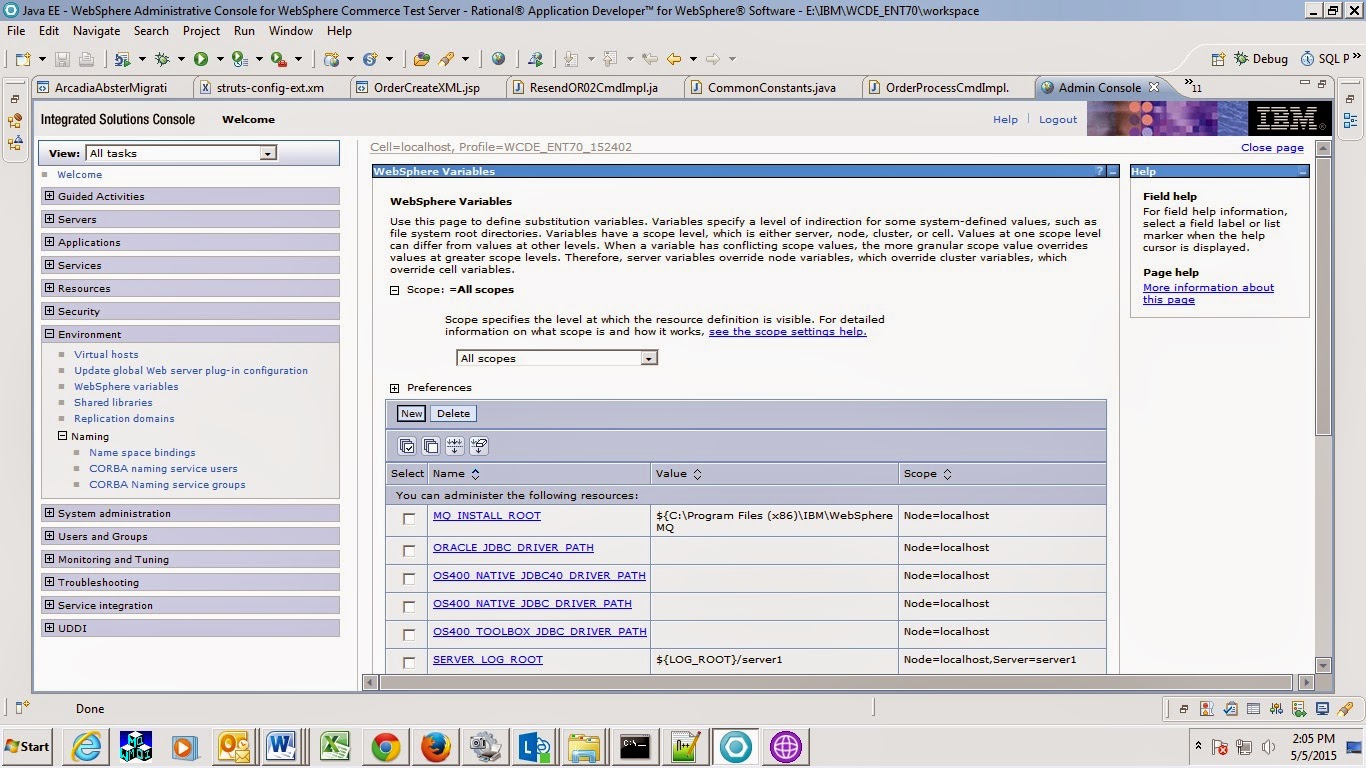Image resolution: width=1366 pixels, height=768 pixels.
Task: Open Firefox from the taskbar
Action: click(435, 747)
